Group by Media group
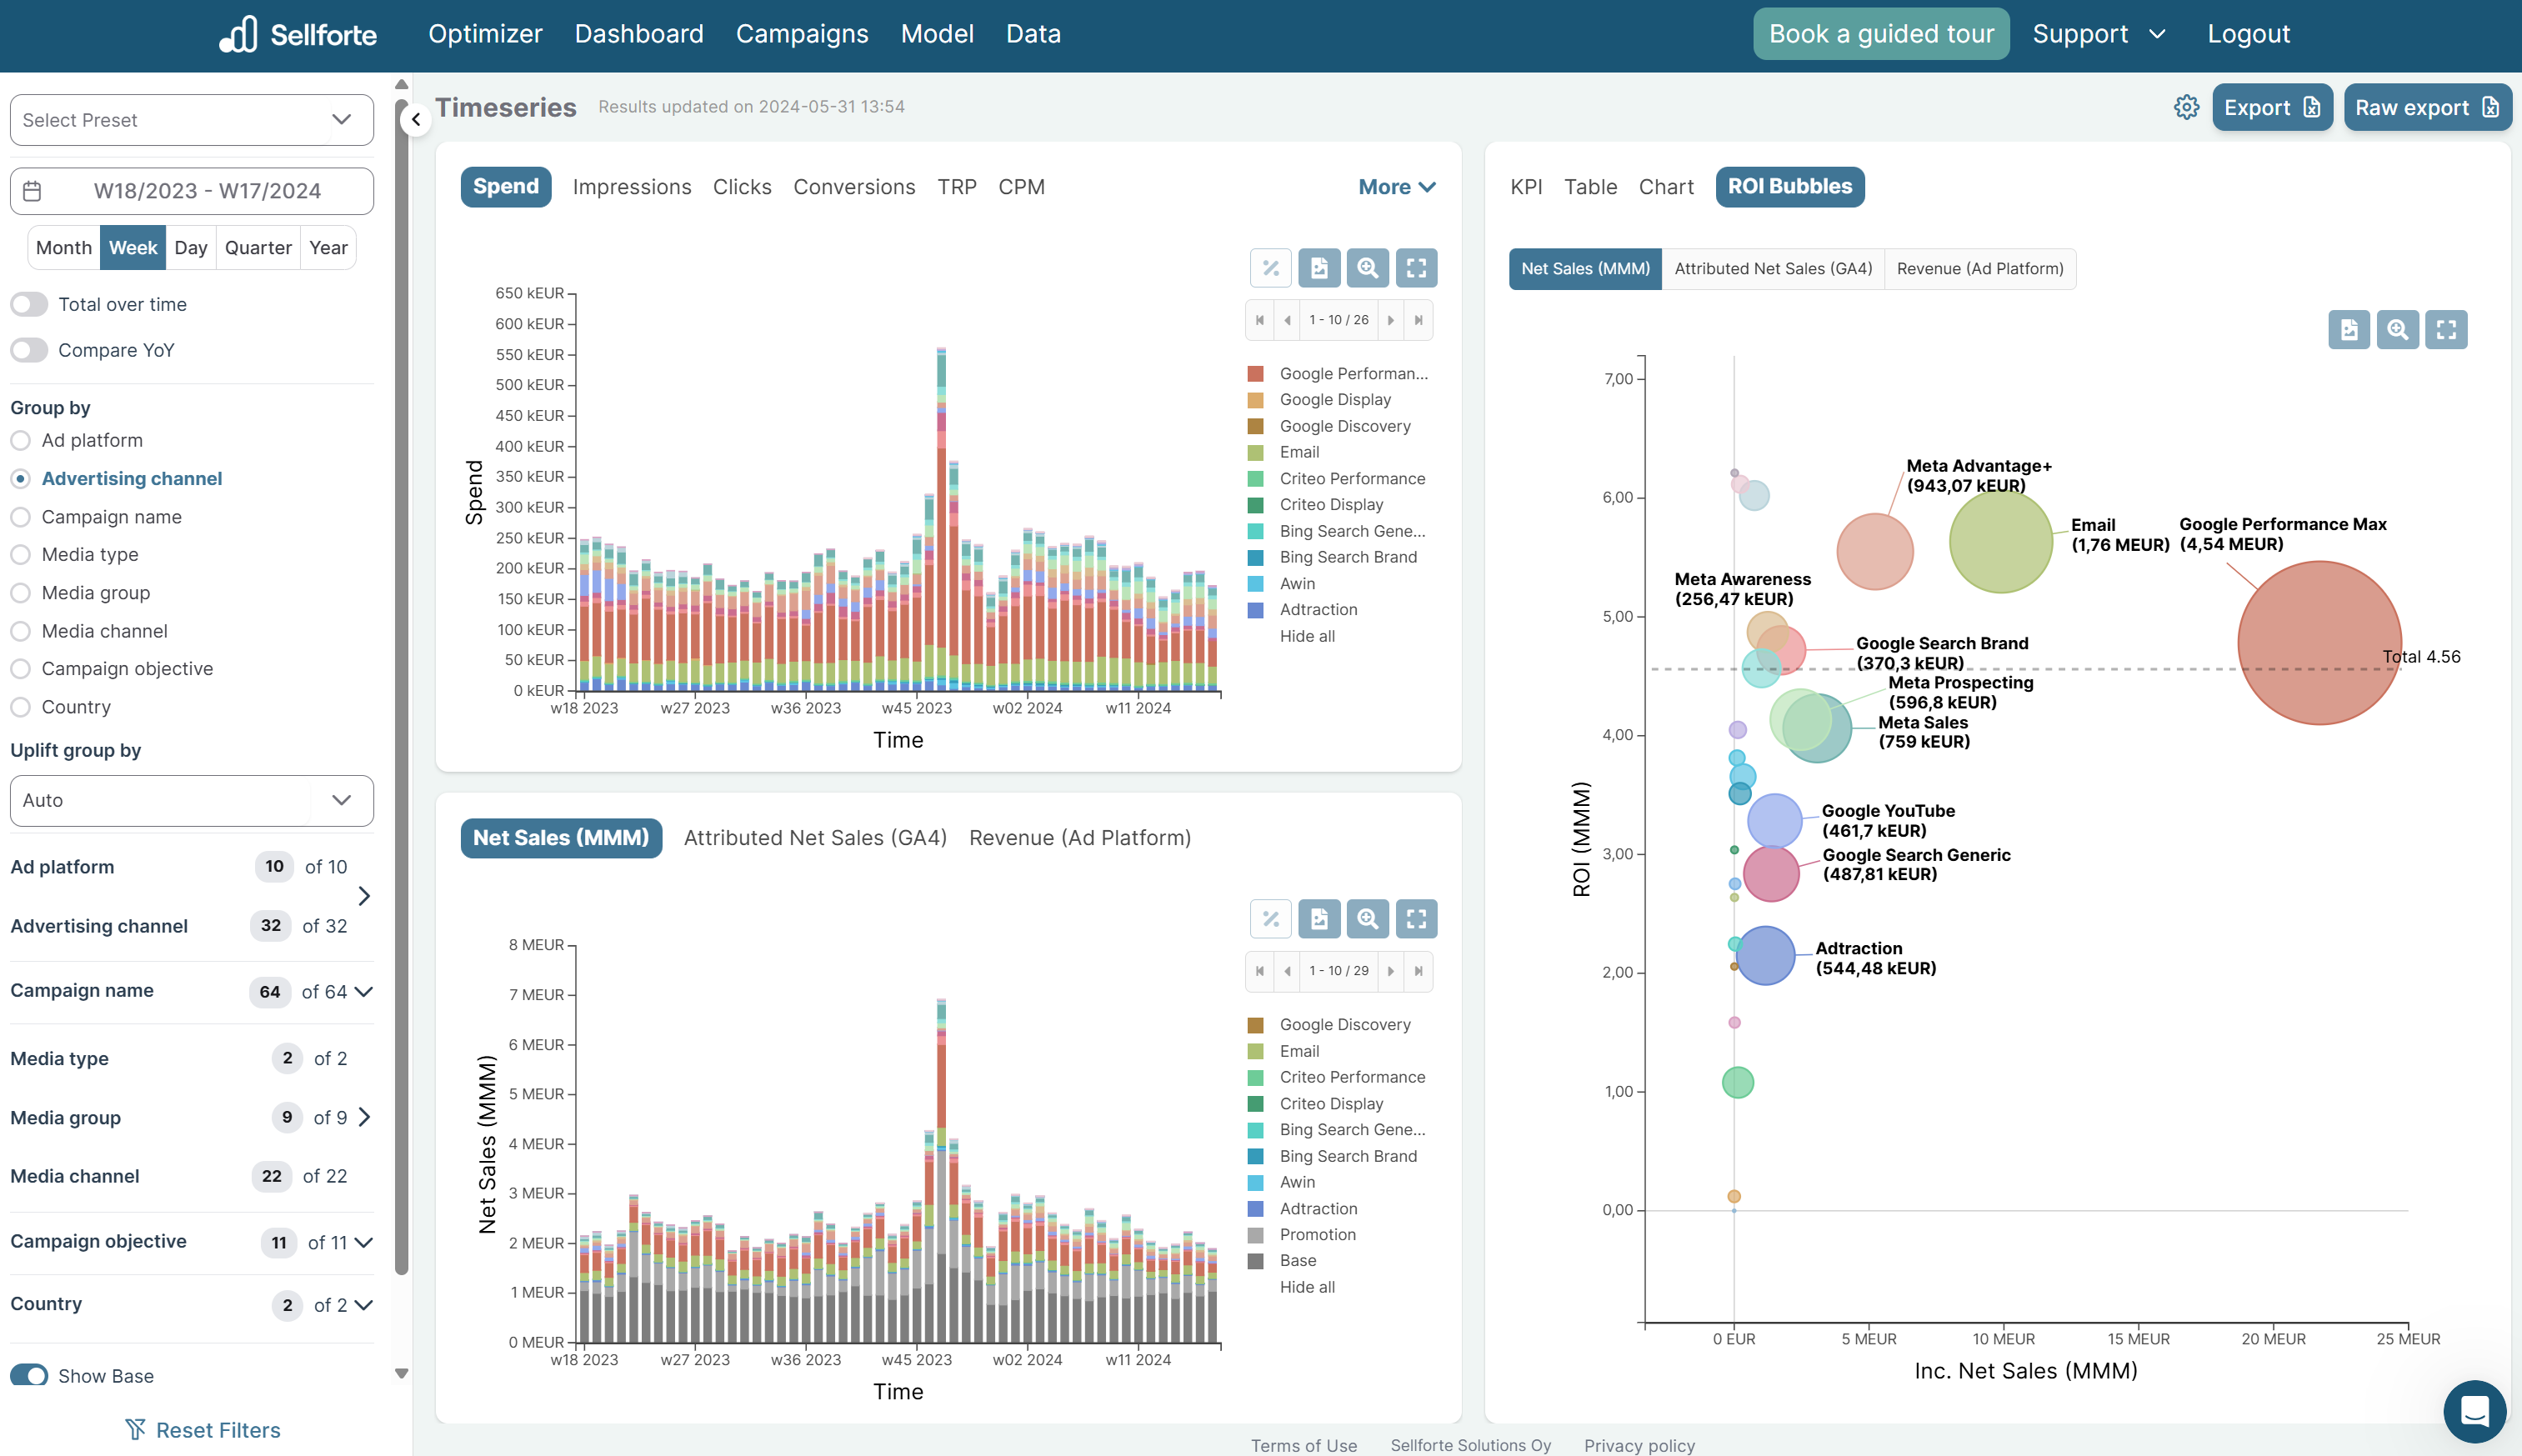Screen dimensions: 2522x1456 coord(20,593)
